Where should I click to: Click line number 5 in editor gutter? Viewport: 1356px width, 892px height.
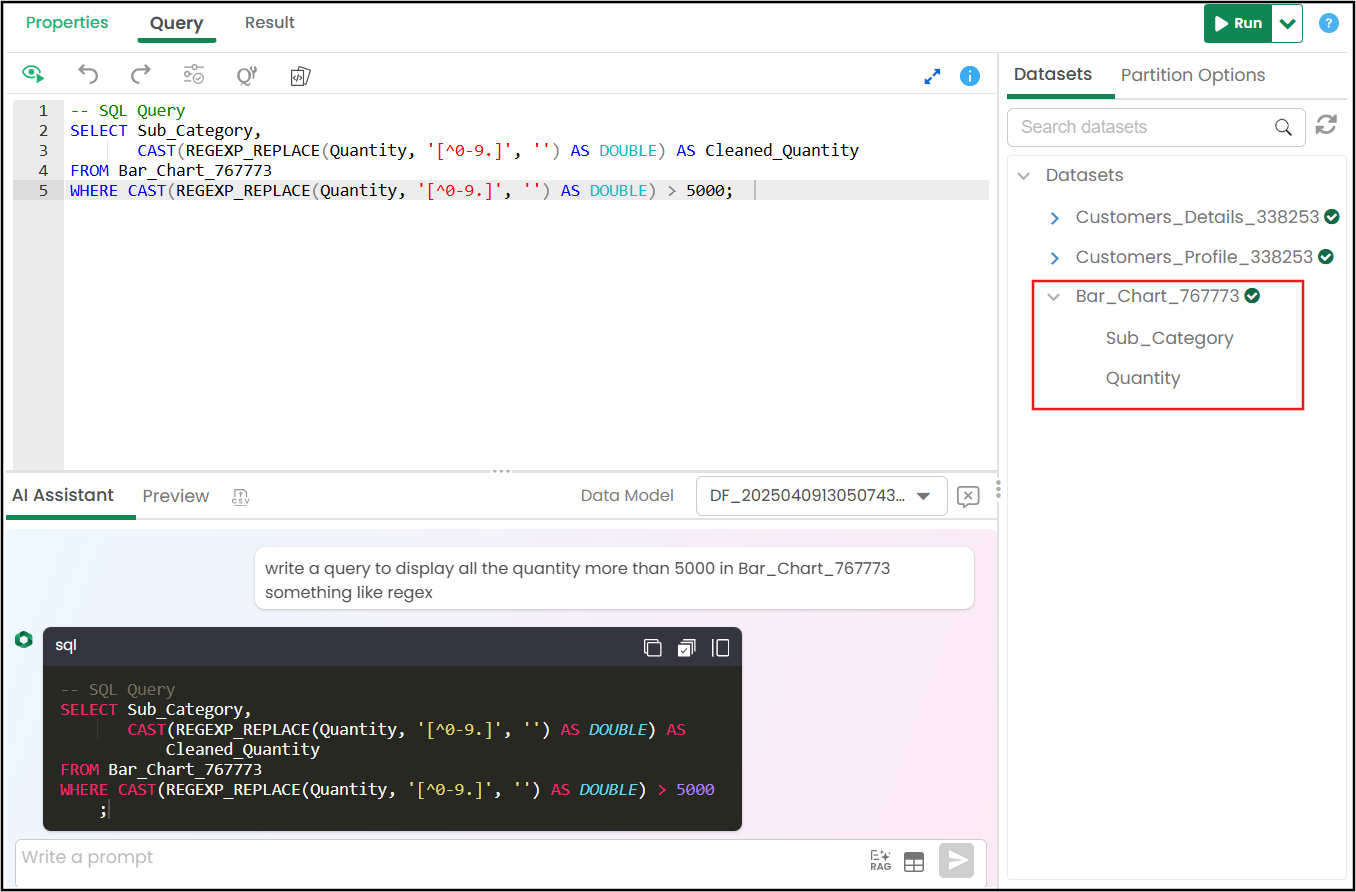tap(43, 190)
